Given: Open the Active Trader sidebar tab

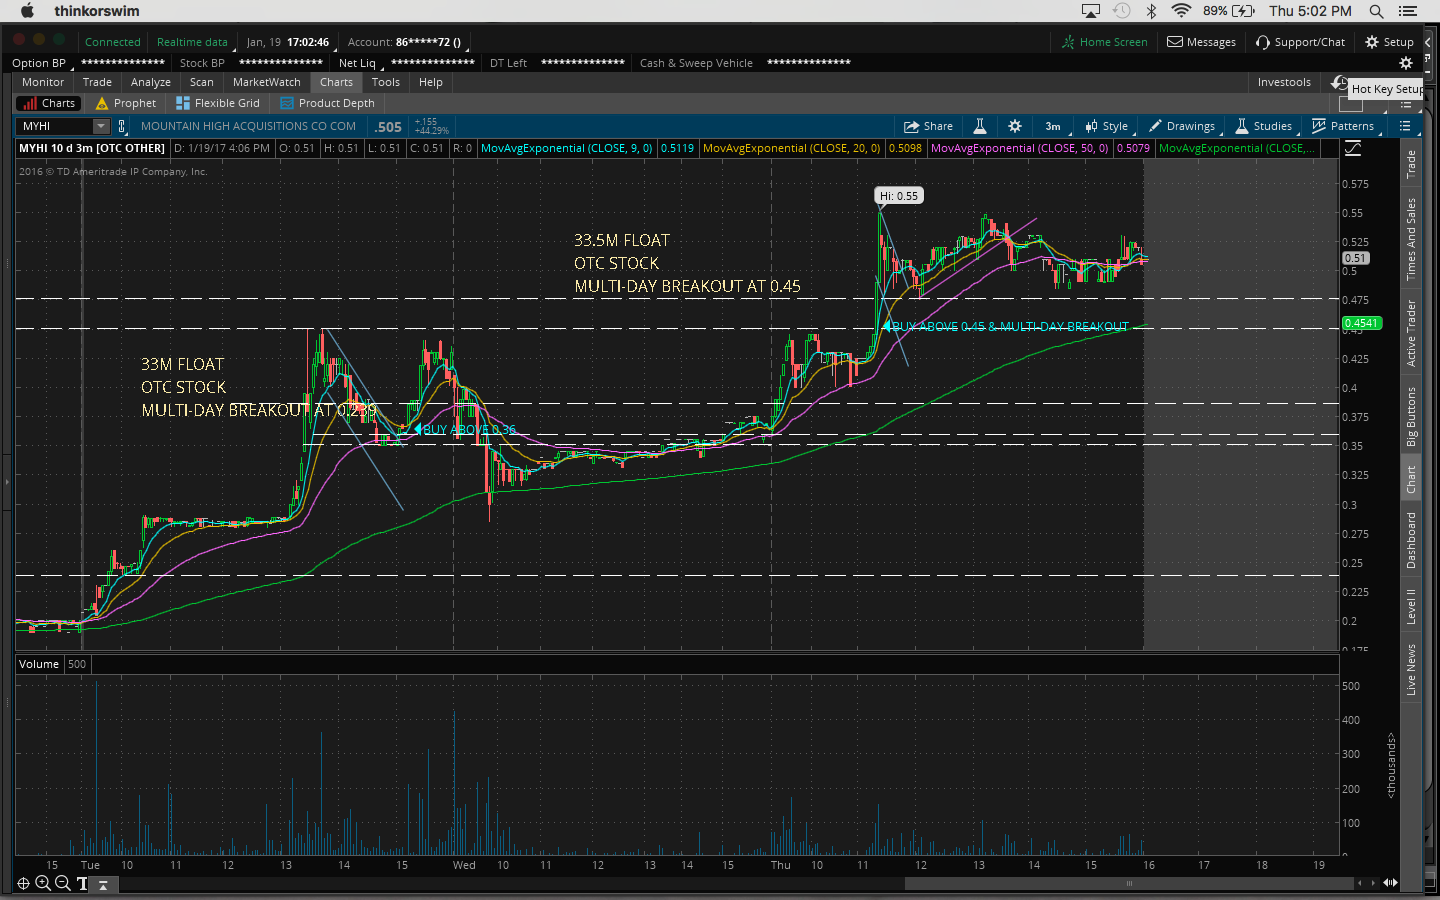Looking at the screenshot, I should click(x=1411, y=333).
